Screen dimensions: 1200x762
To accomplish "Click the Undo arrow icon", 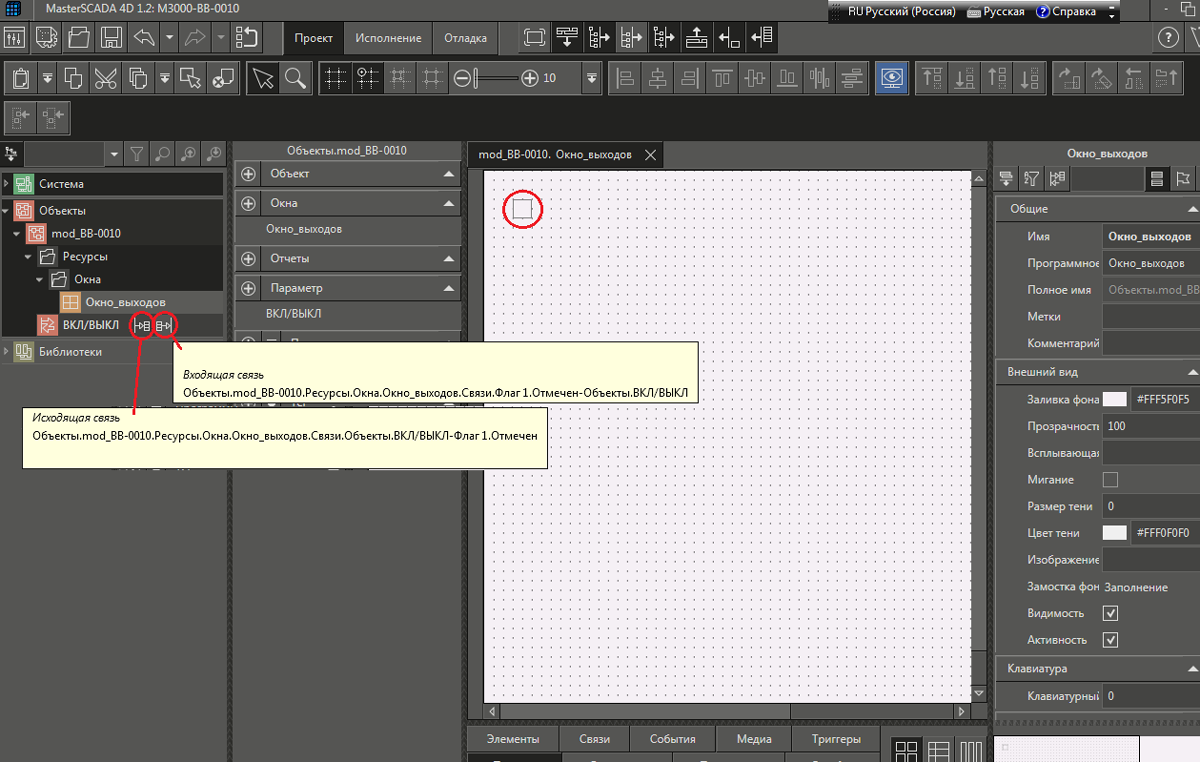I will [x=143, y=38].
